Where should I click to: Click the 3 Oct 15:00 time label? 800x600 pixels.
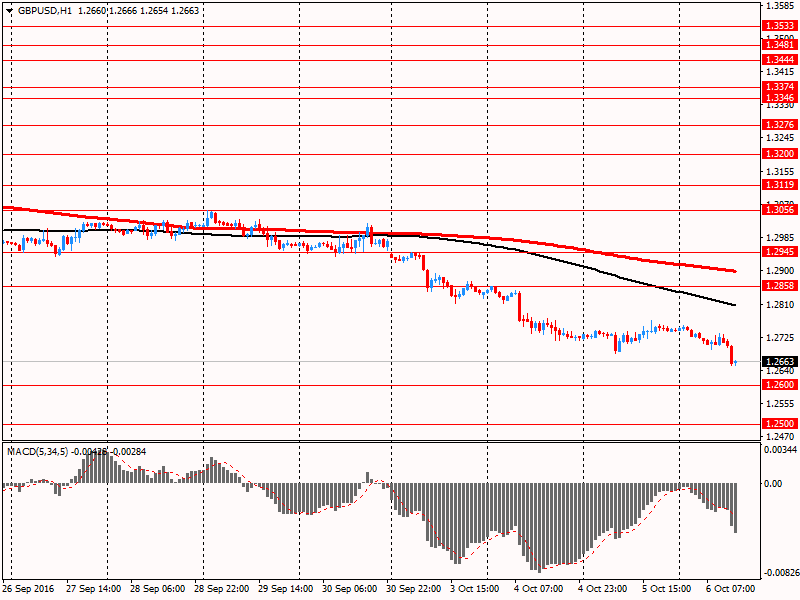pyautogui.click(x=475, y=589)
